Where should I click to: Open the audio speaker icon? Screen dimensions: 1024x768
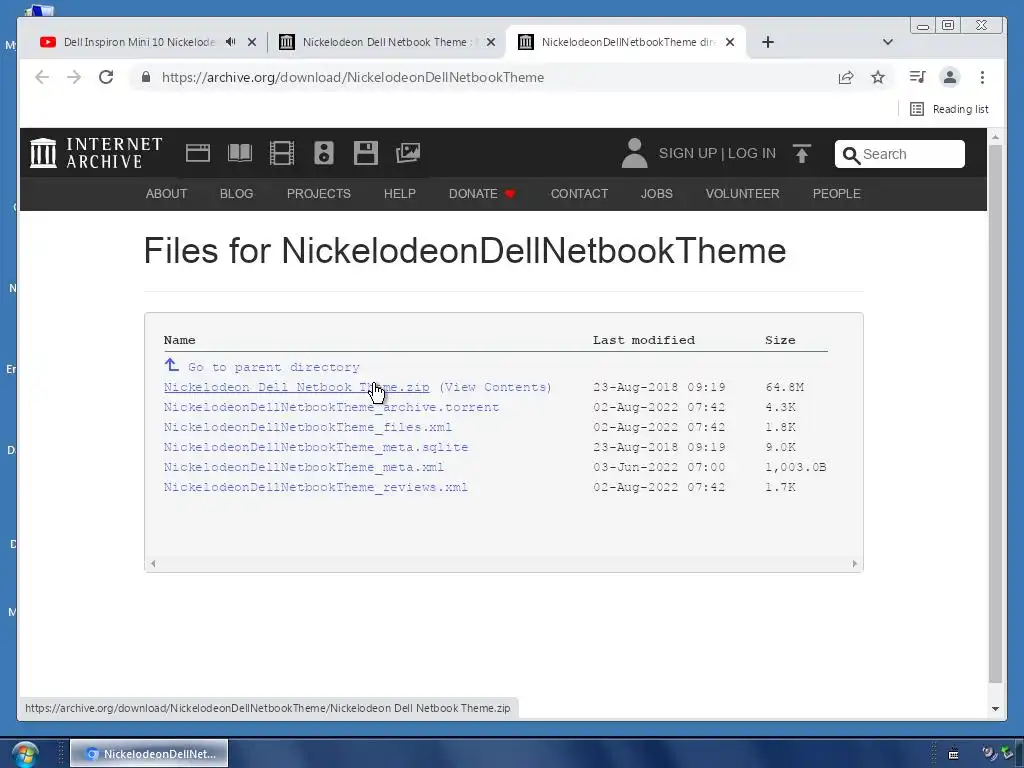click(324, 153)
